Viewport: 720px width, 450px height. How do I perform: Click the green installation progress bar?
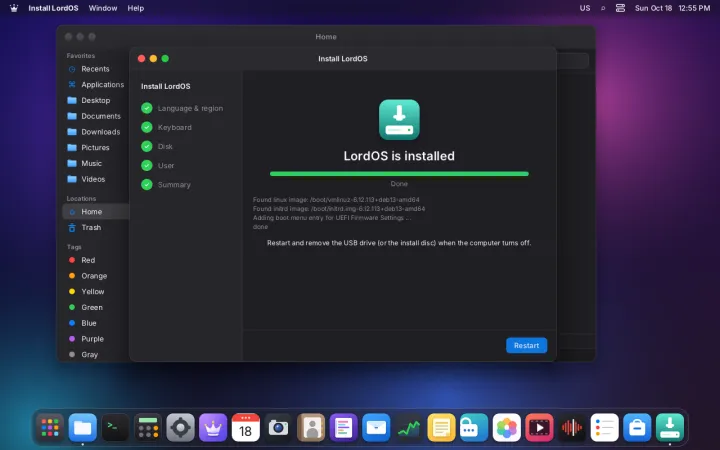click(399, 174)
